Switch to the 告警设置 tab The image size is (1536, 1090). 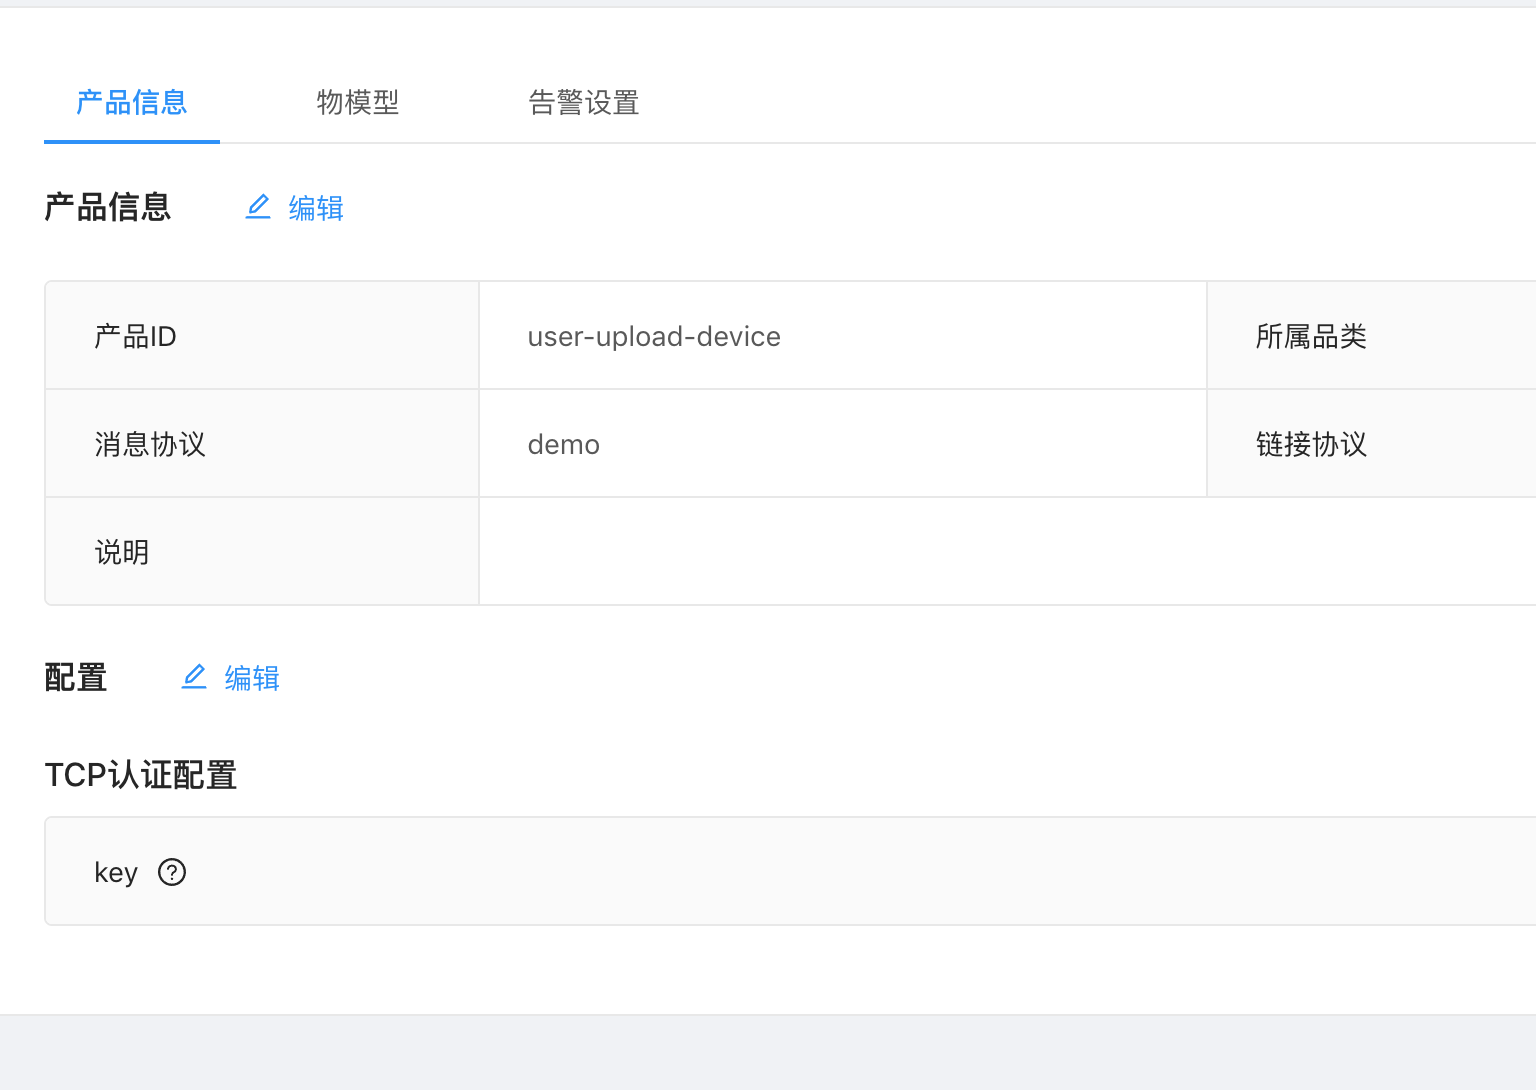(584, 103)
